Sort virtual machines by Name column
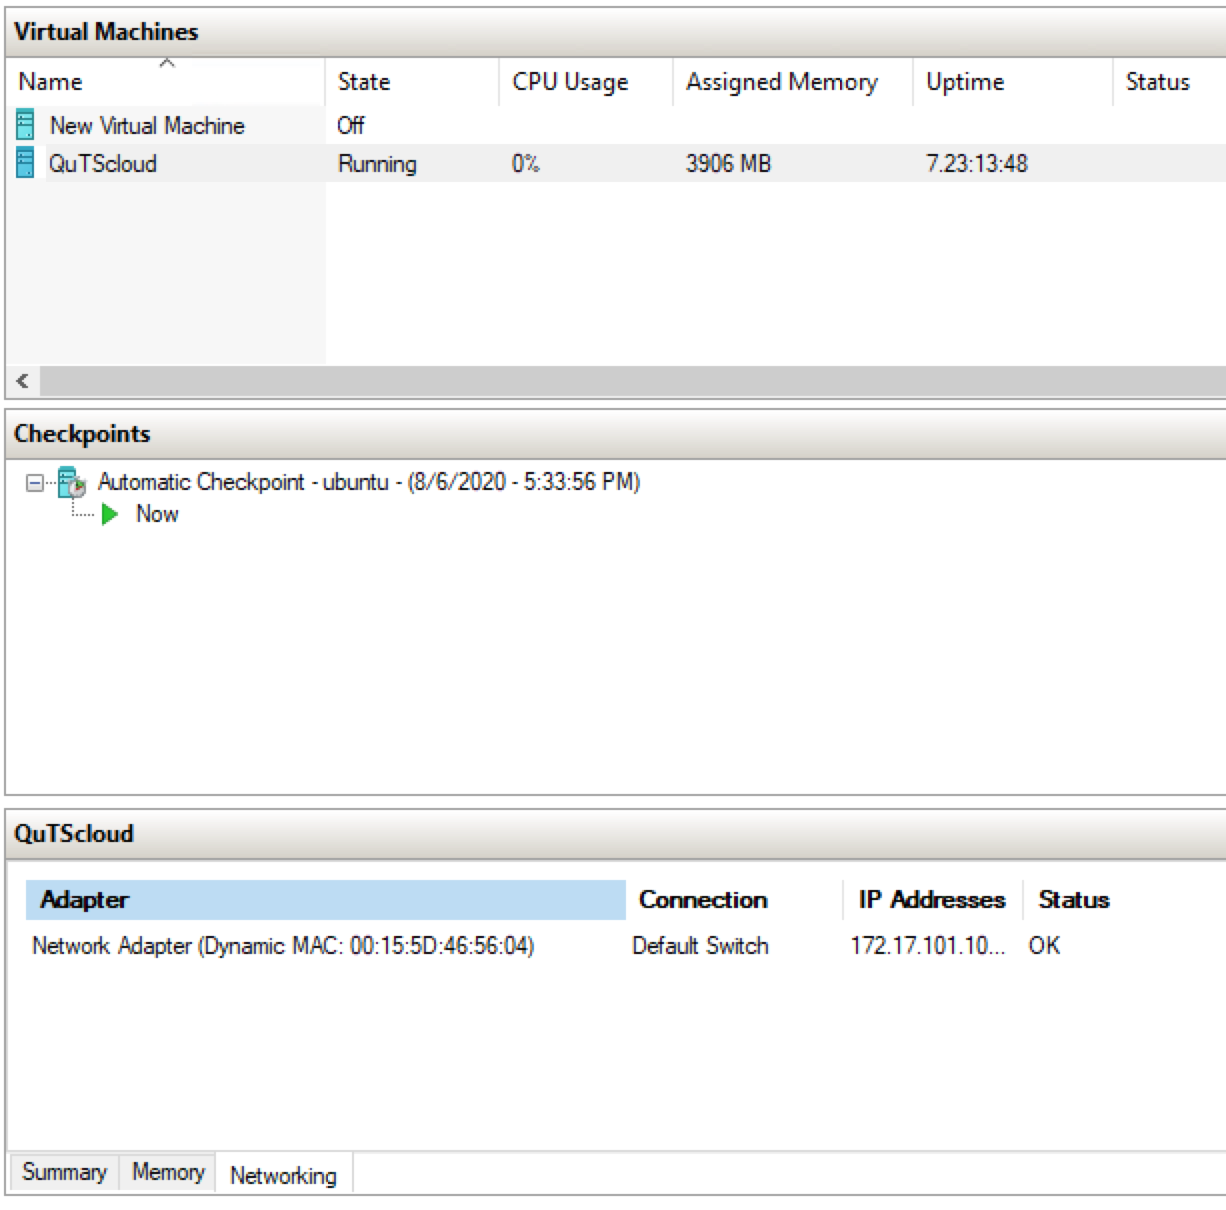Image resolution: width=1226 pixels, height=1210 pixels. coord(165,82)
